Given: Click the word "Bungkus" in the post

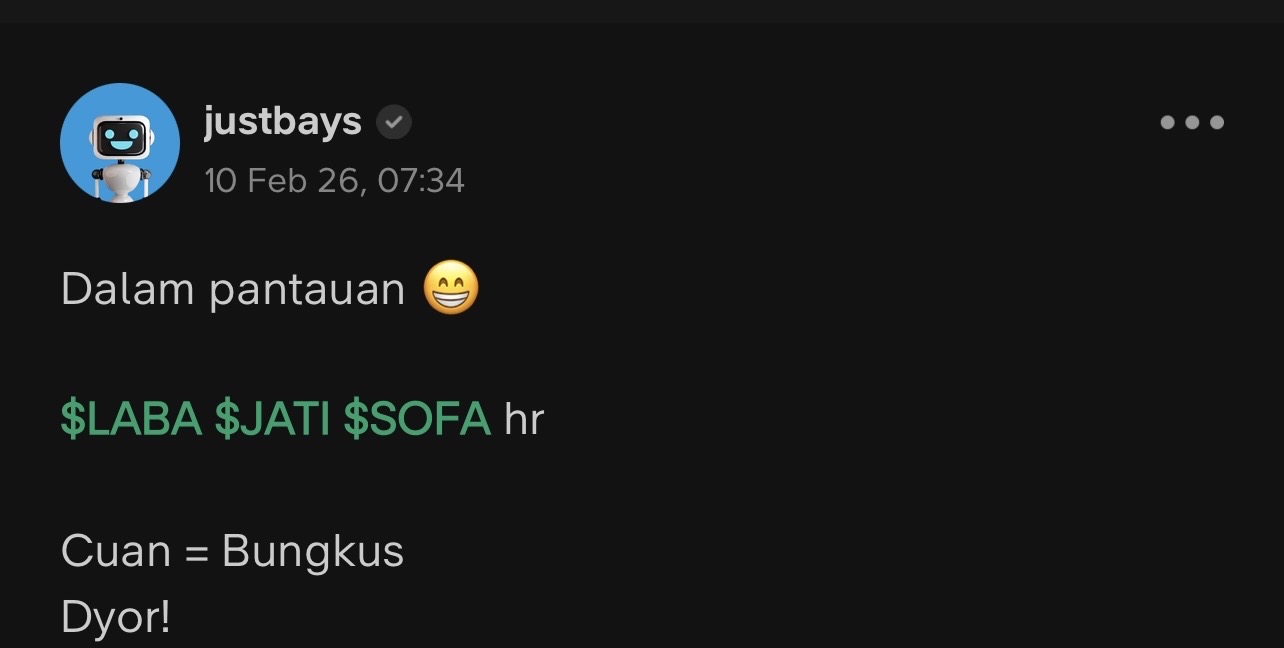Looking at the screenshot, I should 313,553.
